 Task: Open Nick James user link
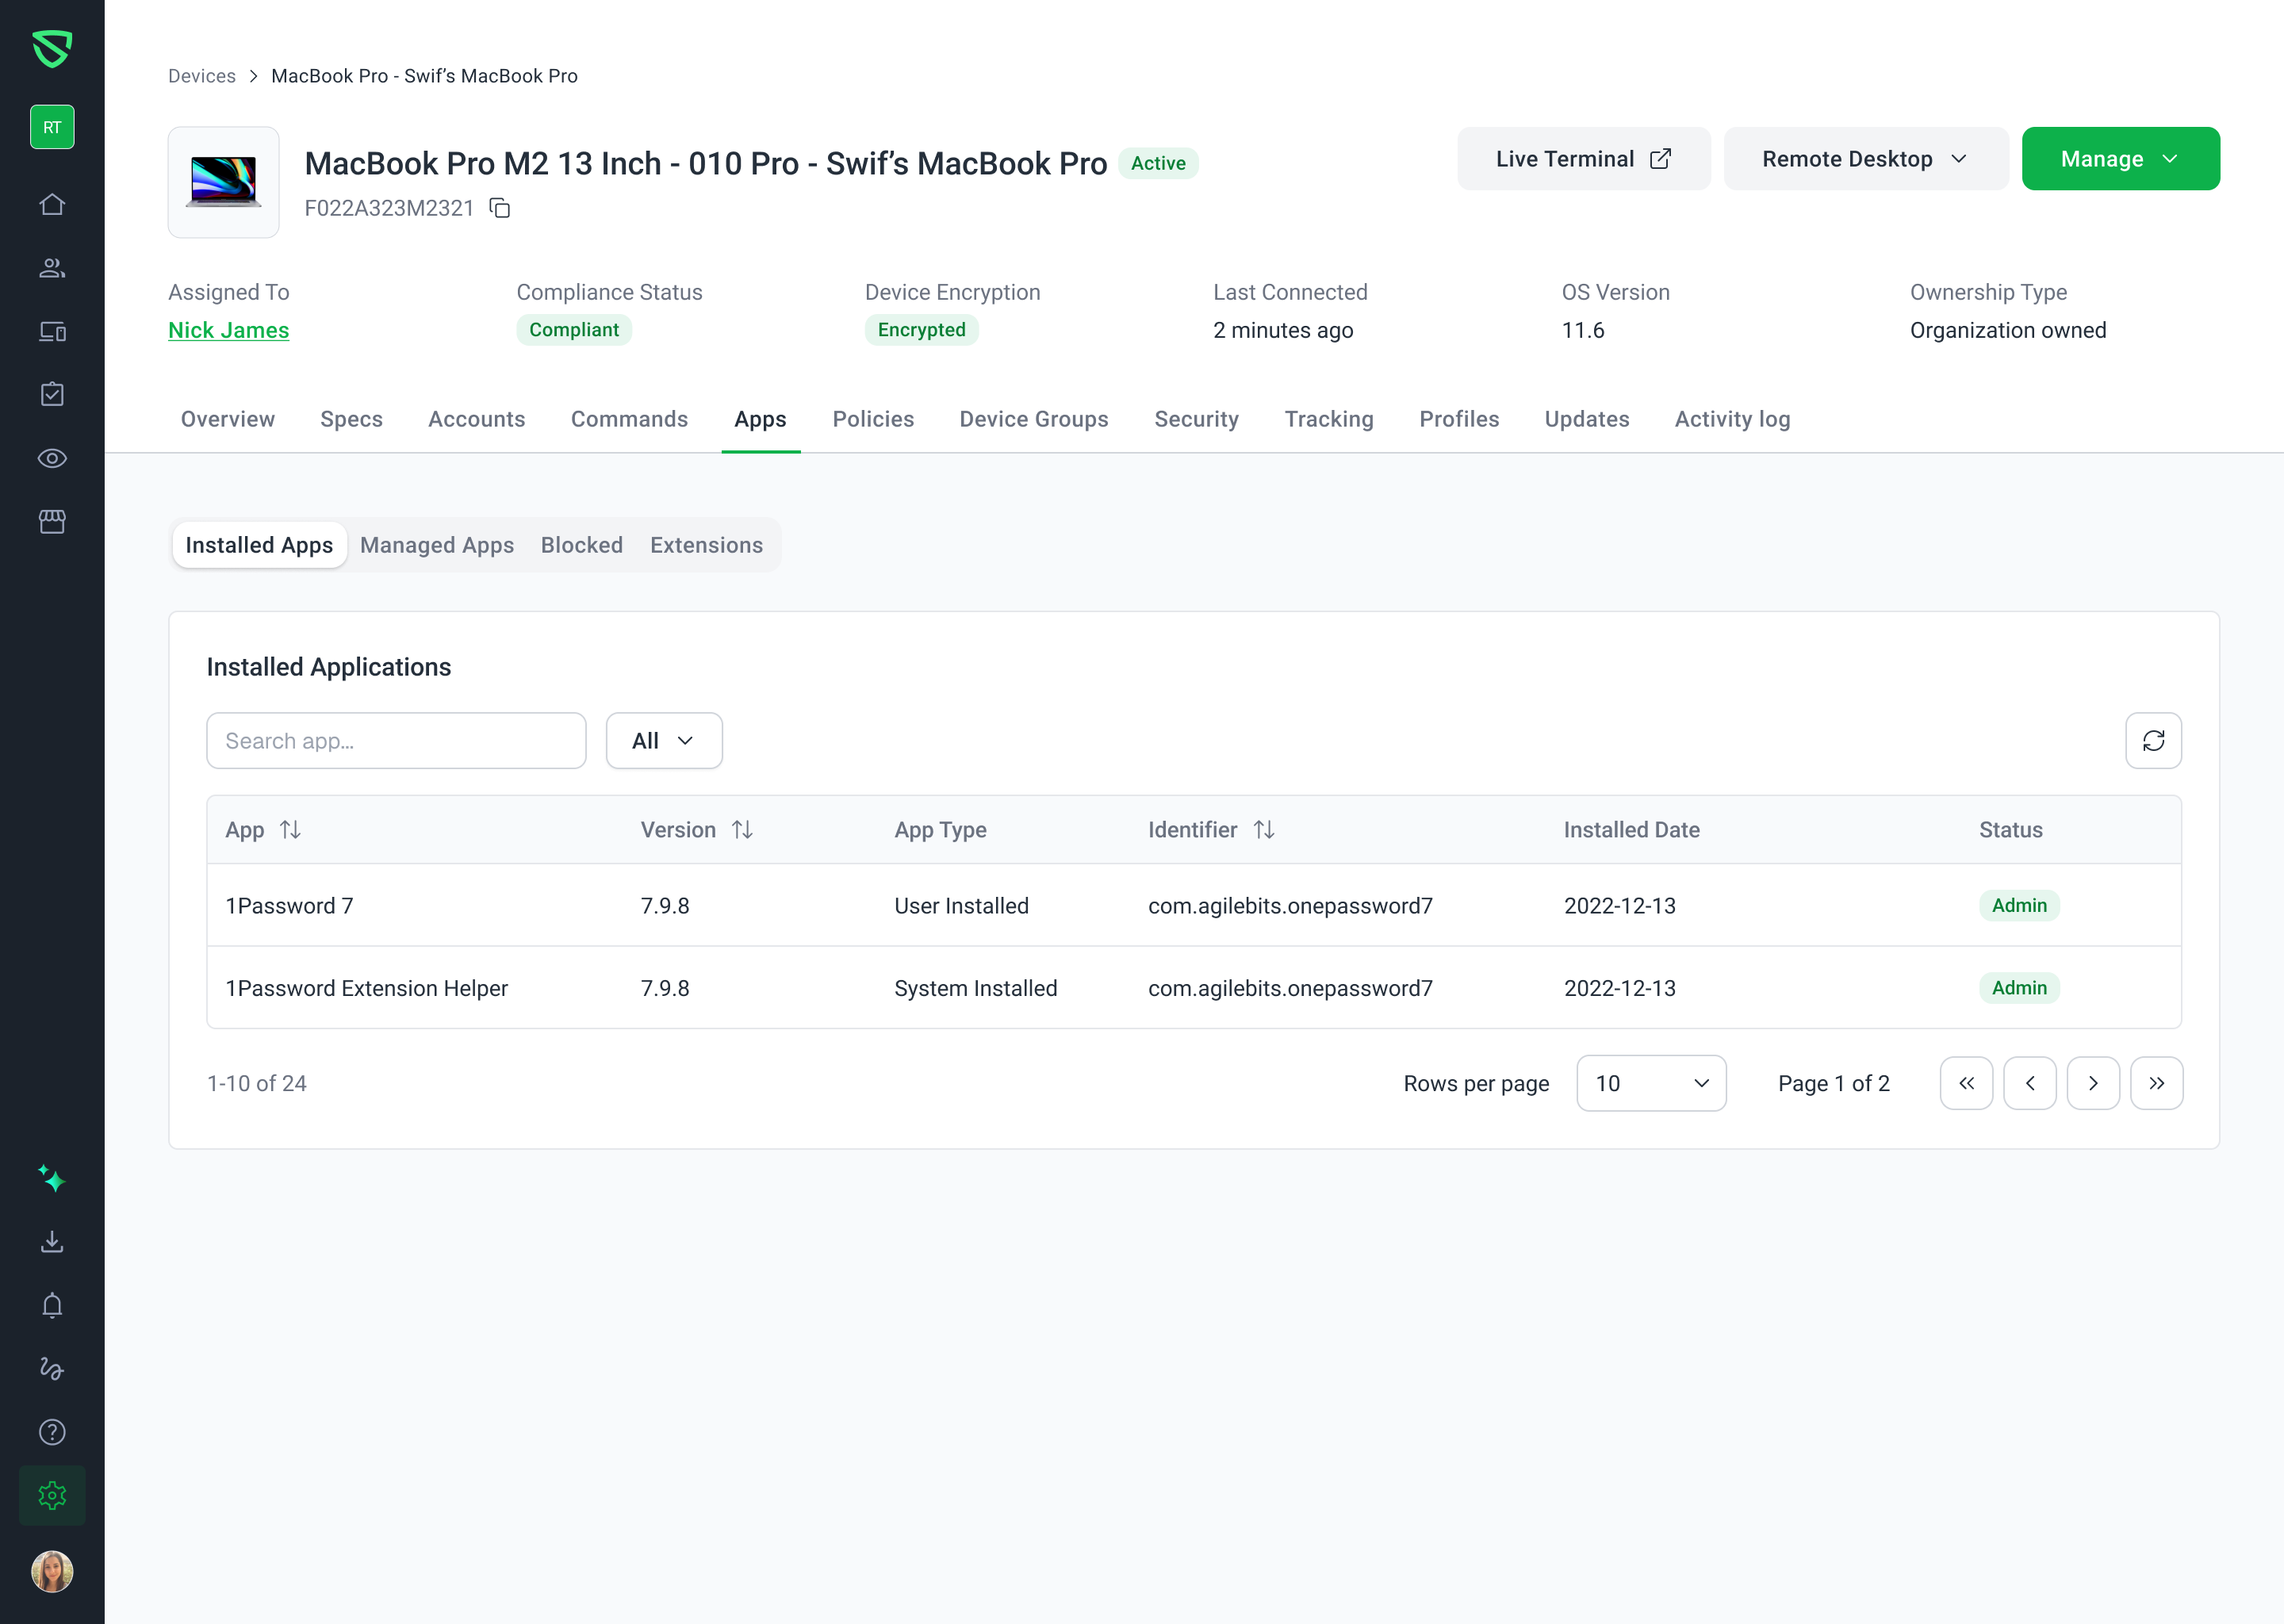(x=228, y=330)
